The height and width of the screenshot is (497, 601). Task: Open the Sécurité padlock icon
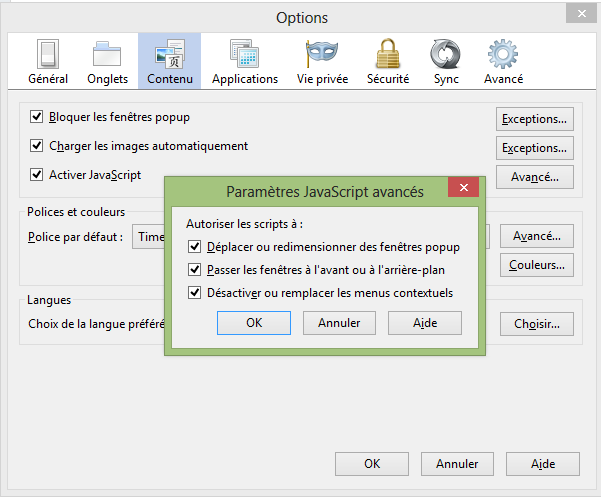coord(388,54)
